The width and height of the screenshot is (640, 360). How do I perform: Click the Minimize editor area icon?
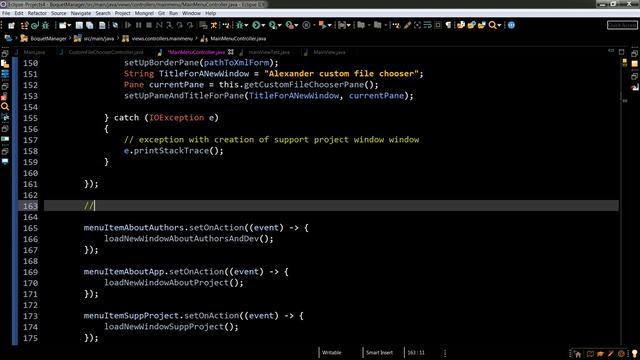point(611,51)
